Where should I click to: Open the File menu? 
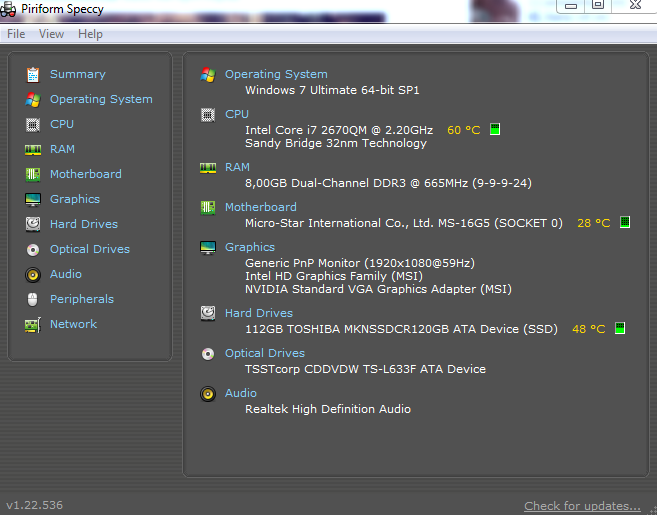[x=16, y=34]
